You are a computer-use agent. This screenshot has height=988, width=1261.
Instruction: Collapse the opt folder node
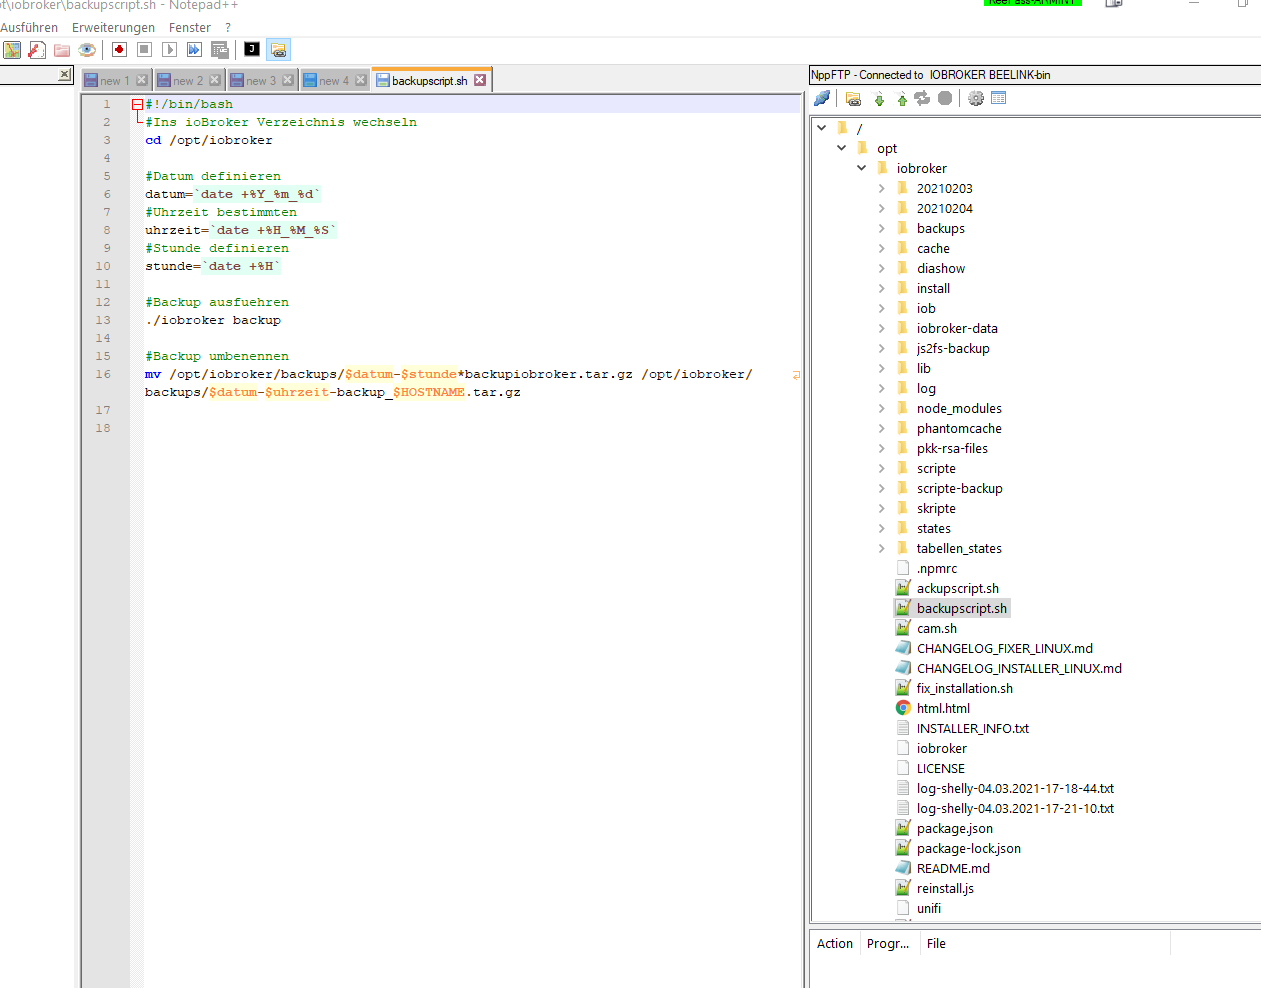point(841,148)
